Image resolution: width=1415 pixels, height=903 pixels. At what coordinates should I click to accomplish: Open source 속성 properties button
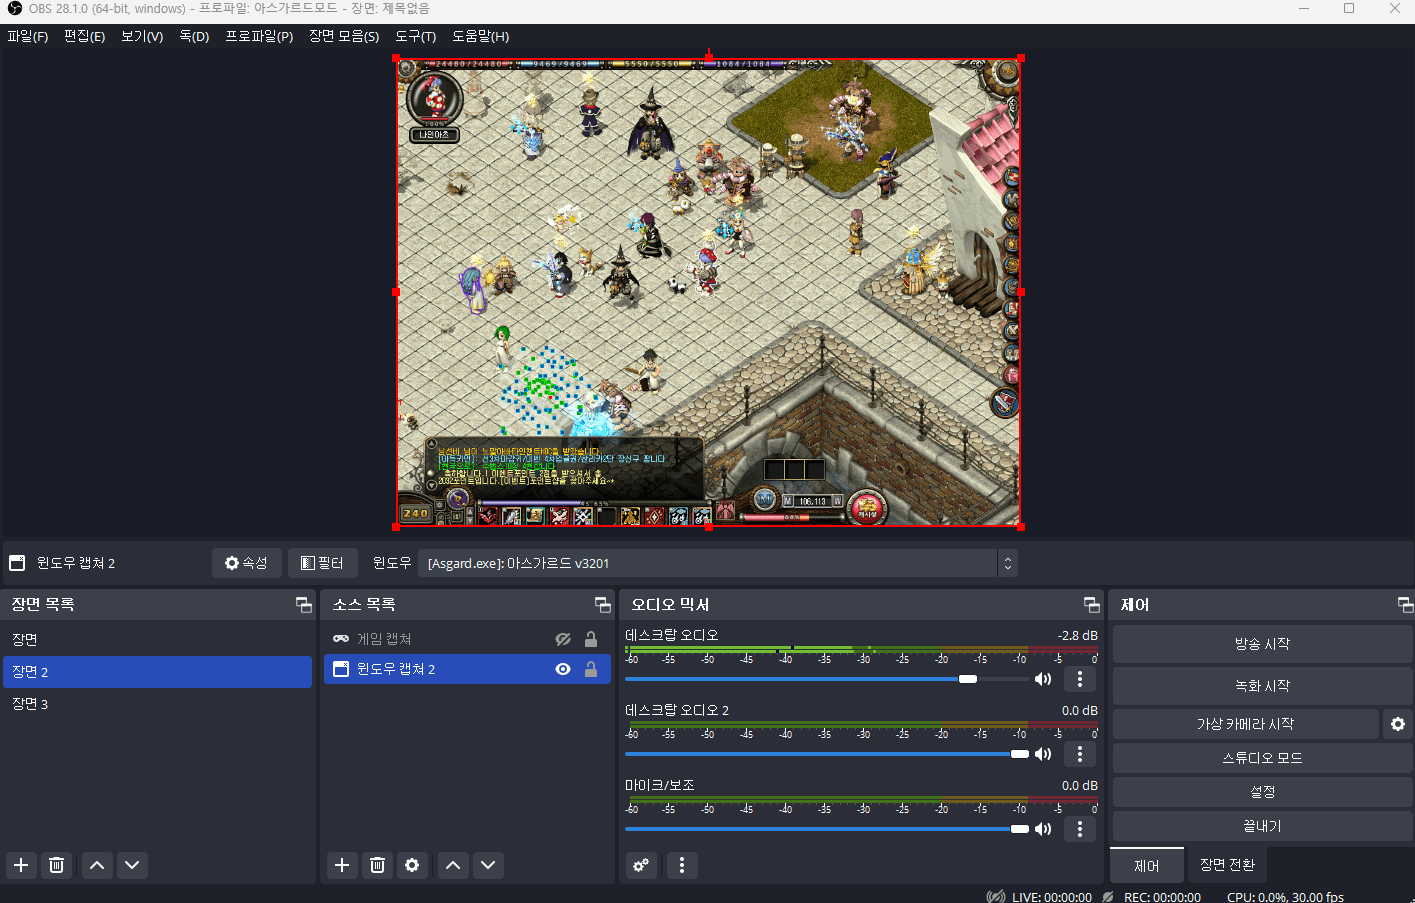(246, 563)
